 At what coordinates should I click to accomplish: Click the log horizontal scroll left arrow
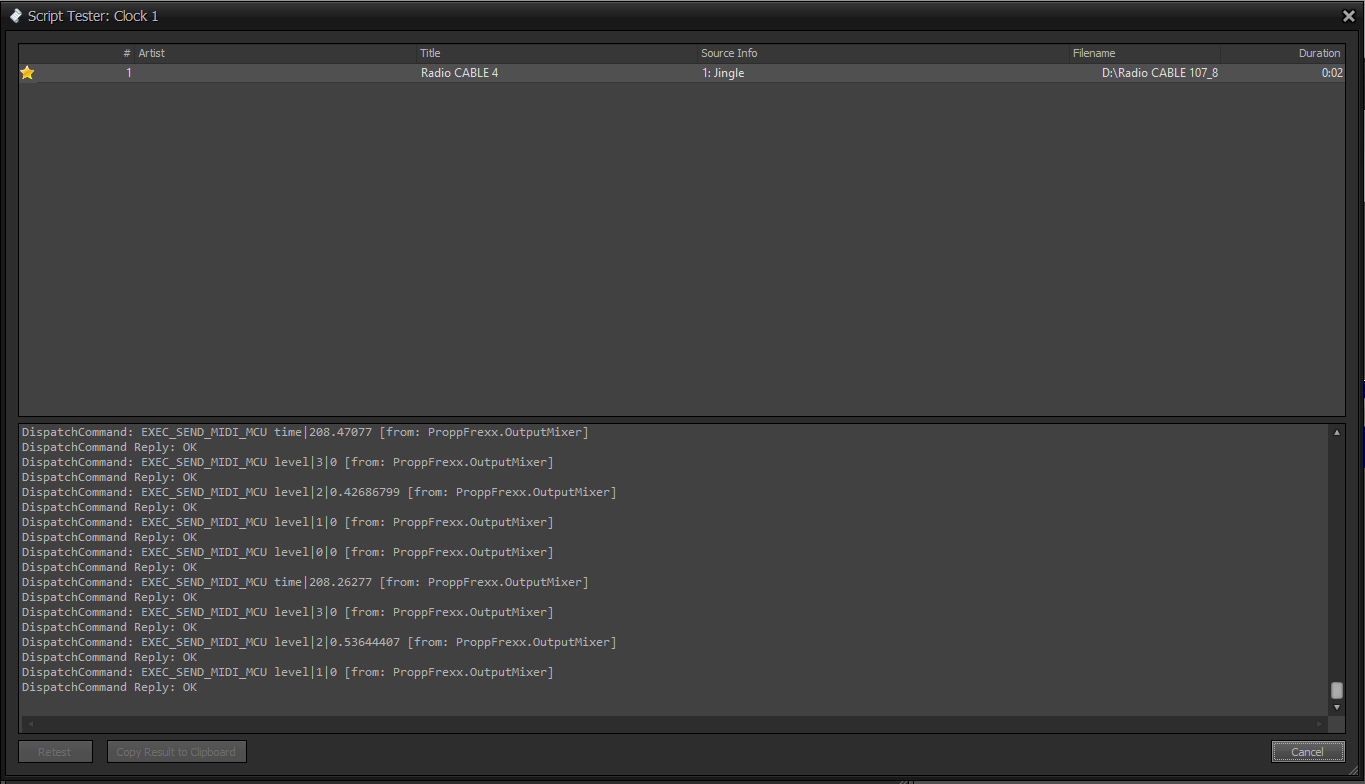[29, 723]
